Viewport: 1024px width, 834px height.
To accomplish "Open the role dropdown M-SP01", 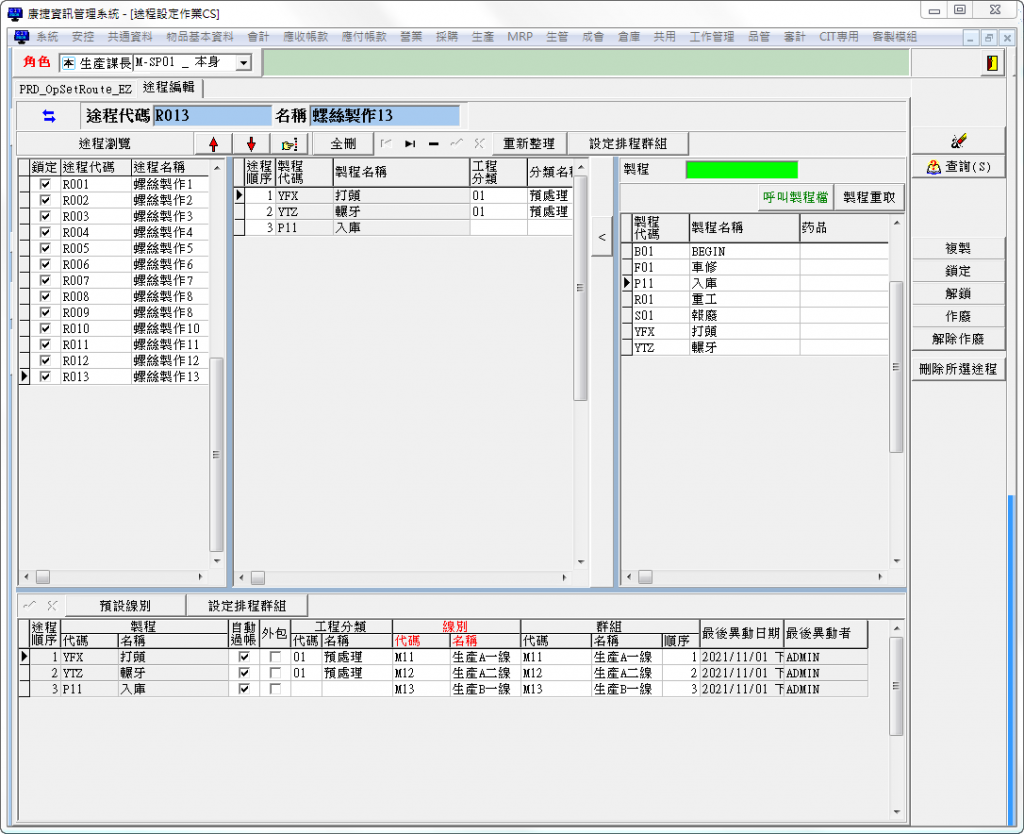I will [x=243, y=63].
